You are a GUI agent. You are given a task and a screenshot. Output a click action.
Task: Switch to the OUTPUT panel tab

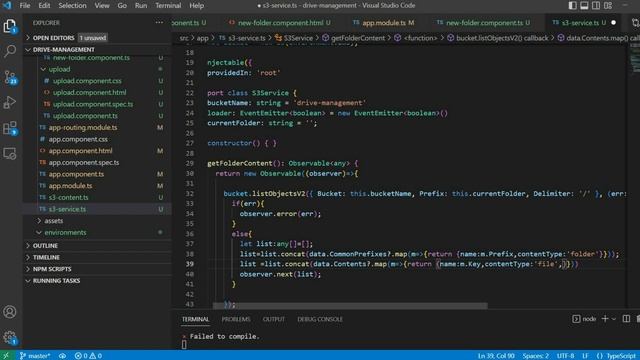coord(273,319)
